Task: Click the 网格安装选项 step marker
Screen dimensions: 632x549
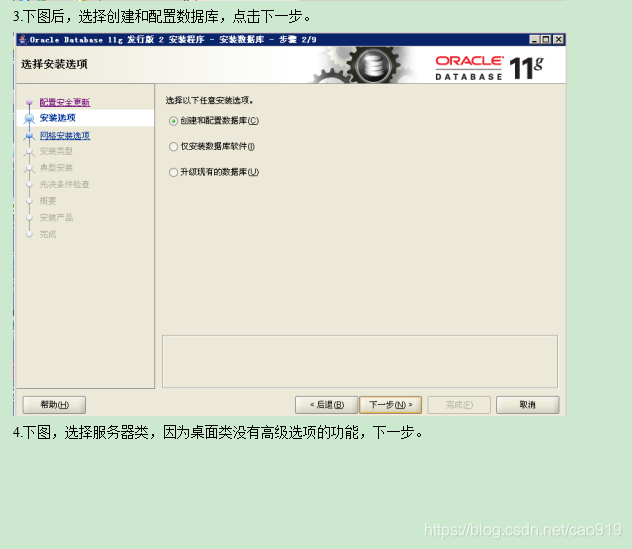Action: click(29, 136)
